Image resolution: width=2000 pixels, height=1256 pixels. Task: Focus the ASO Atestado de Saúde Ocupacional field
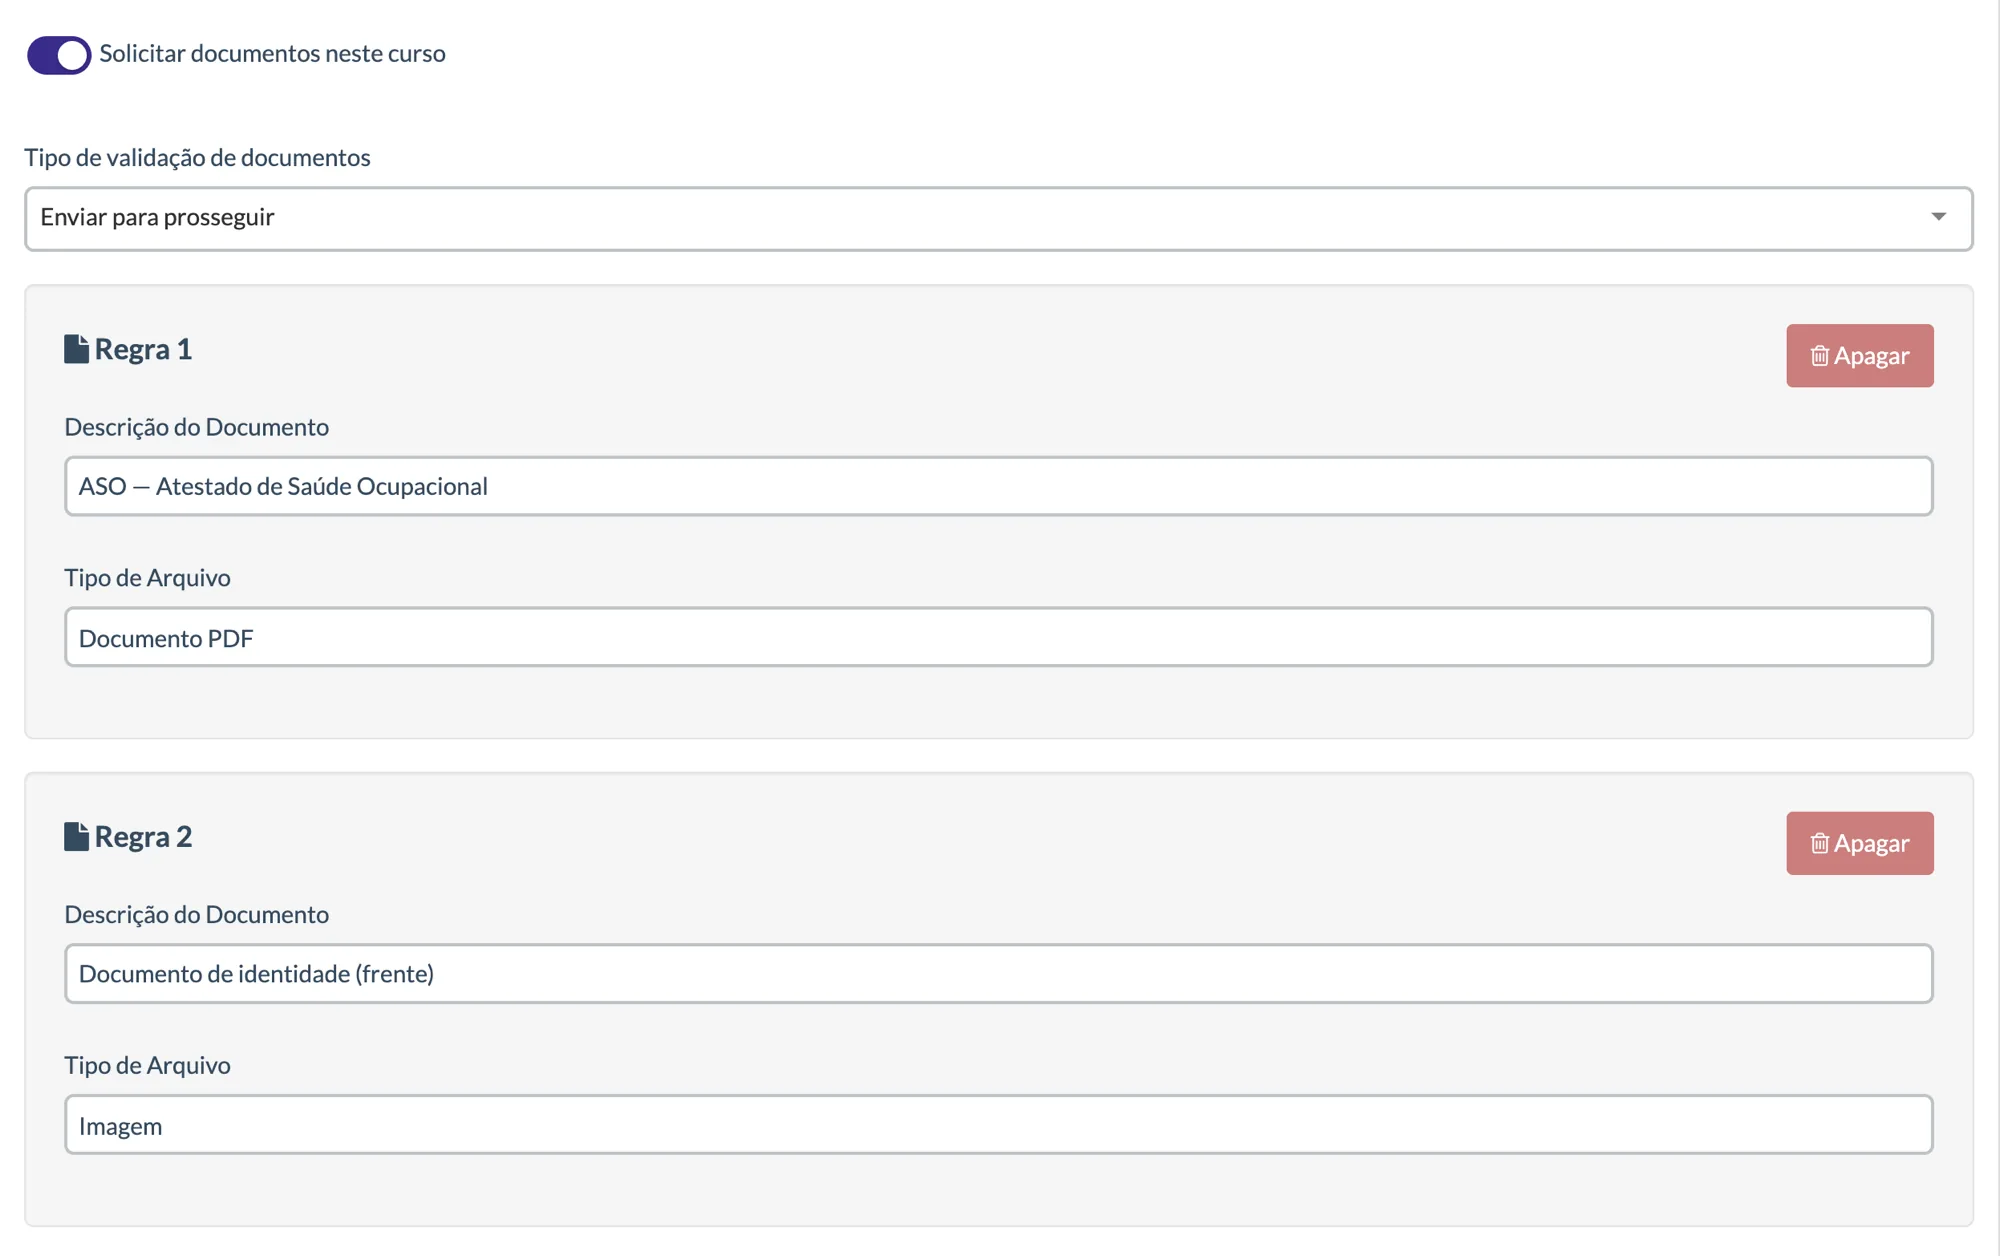(998, 486)
